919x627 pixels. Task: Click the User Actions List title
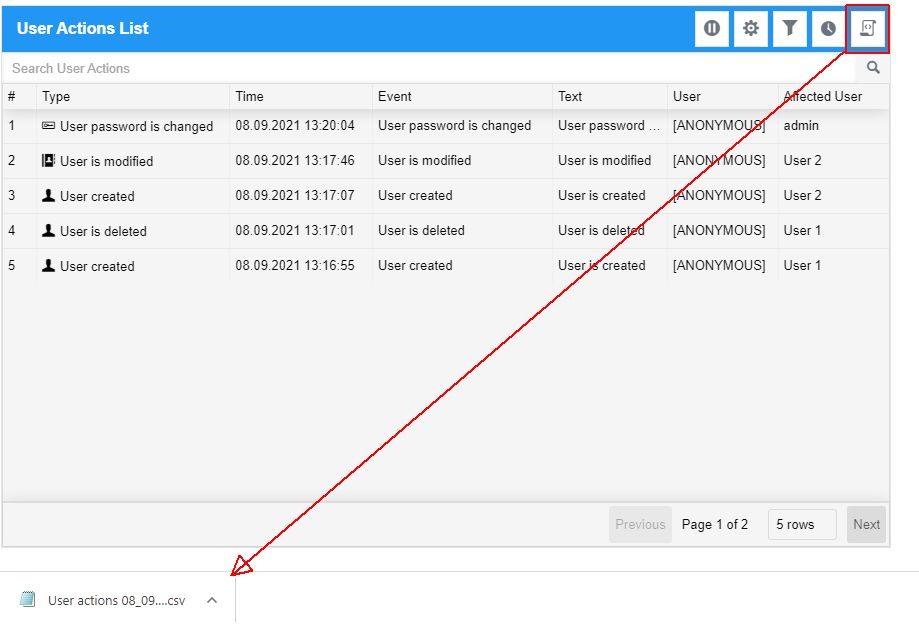tap(83, 28)
